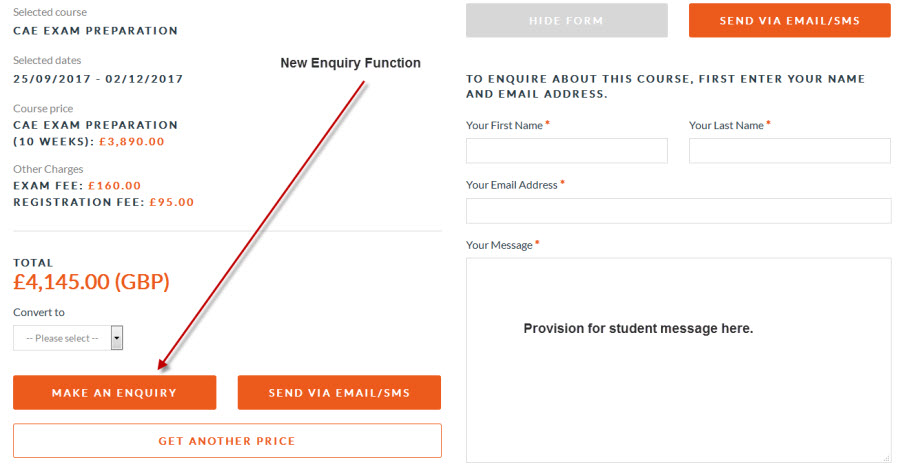Image resolution: width=900 pixels, height=464 pixels.
Task: Focus the Your Last Name field
Action: click(789, 151)
